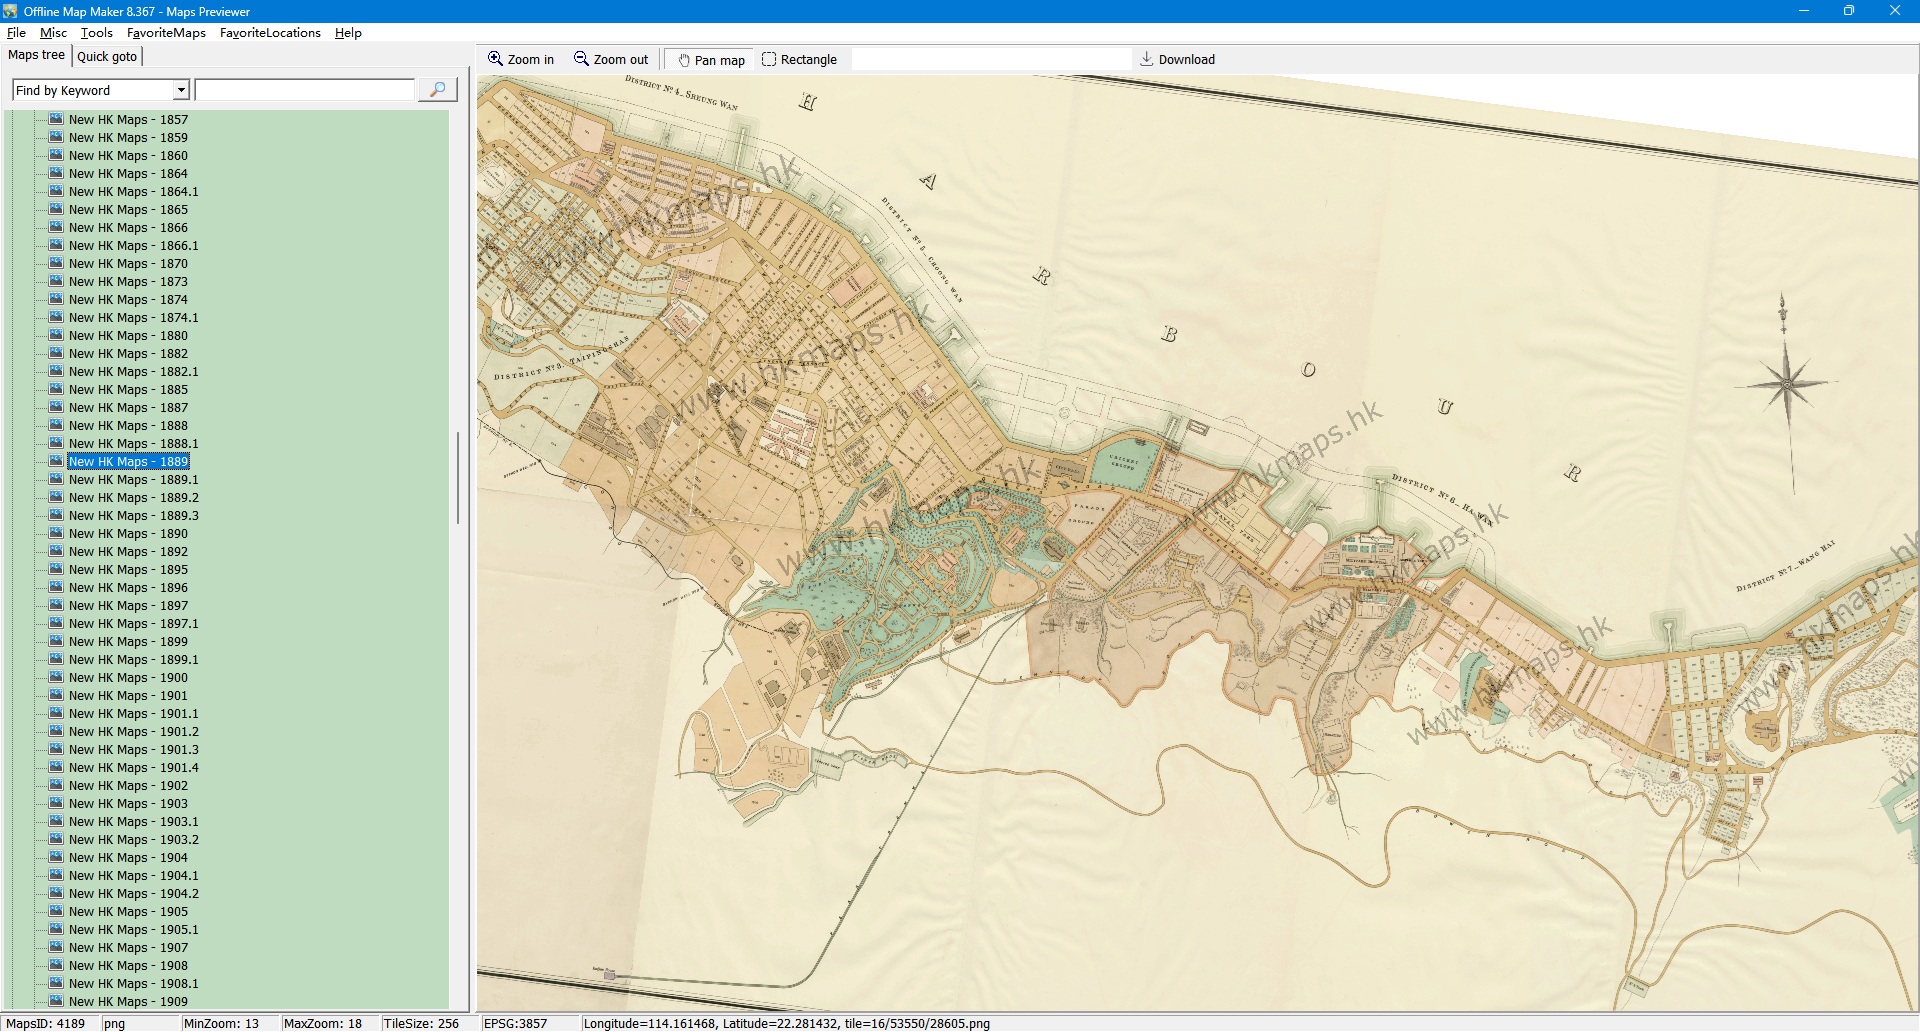The height and width of the screenshot is (1032, 1920).
Task: Click the keyword search magnifier button
Action: point(437,90)
